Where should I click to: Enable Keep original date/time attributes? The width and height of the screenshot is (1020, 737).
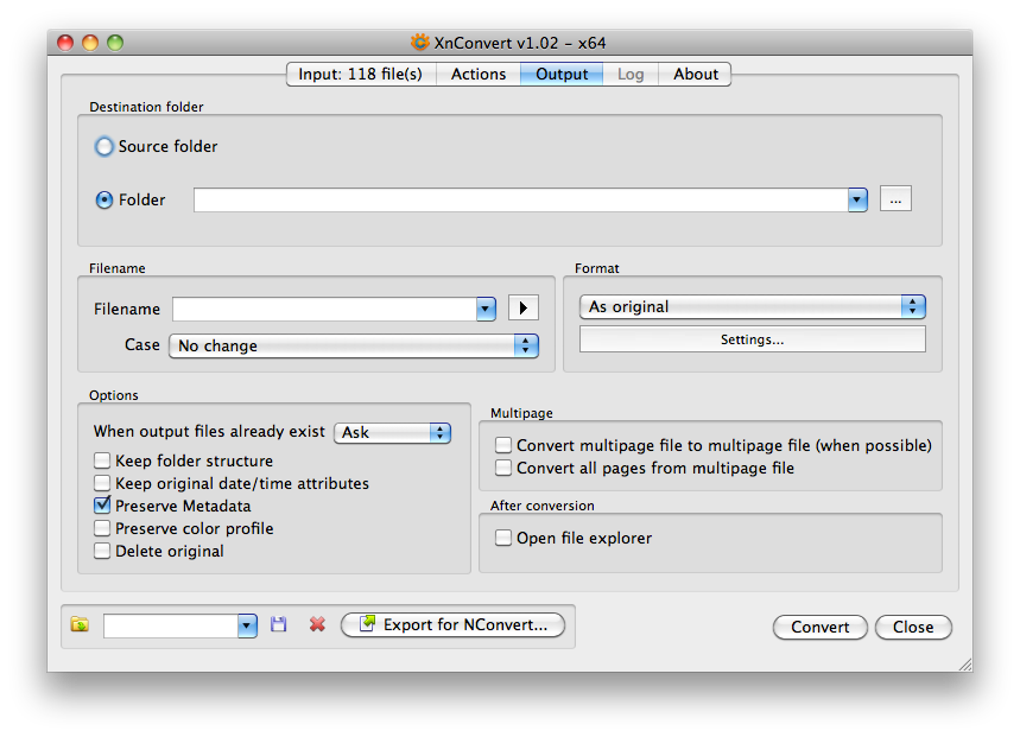point(102,483)
